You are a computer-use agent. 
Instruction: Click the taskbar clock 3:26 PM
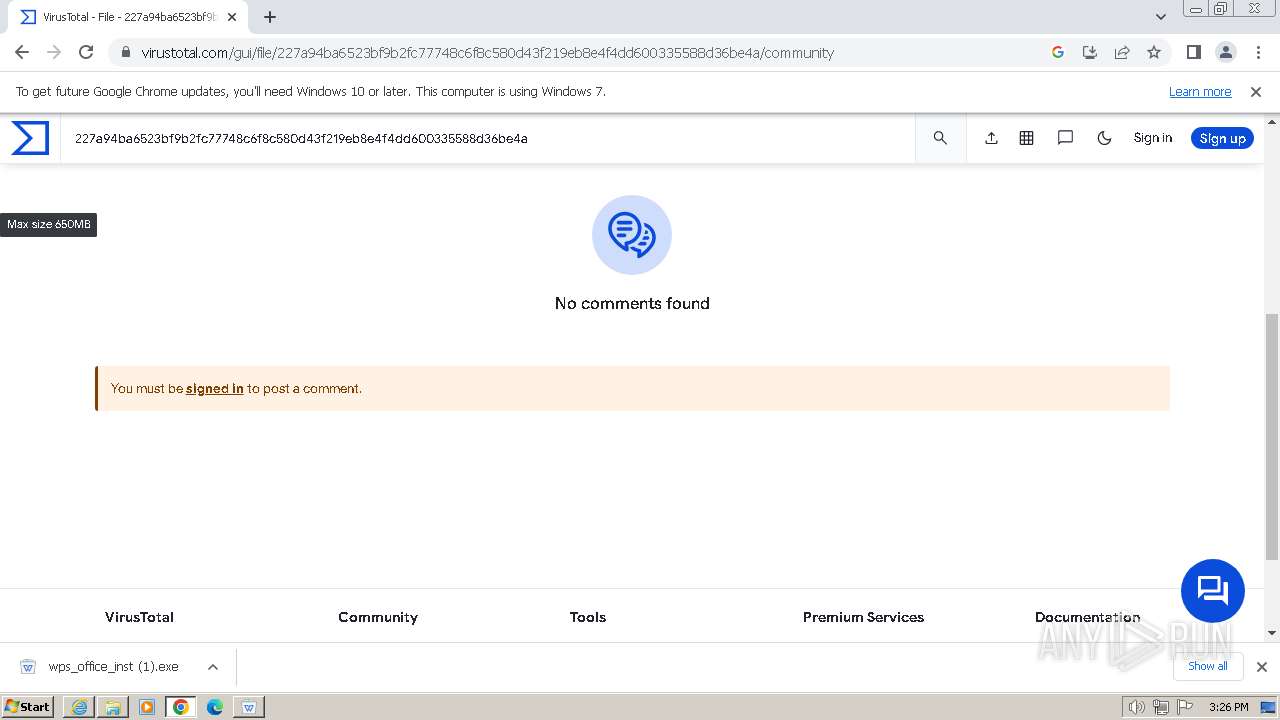pos(1228,707)
